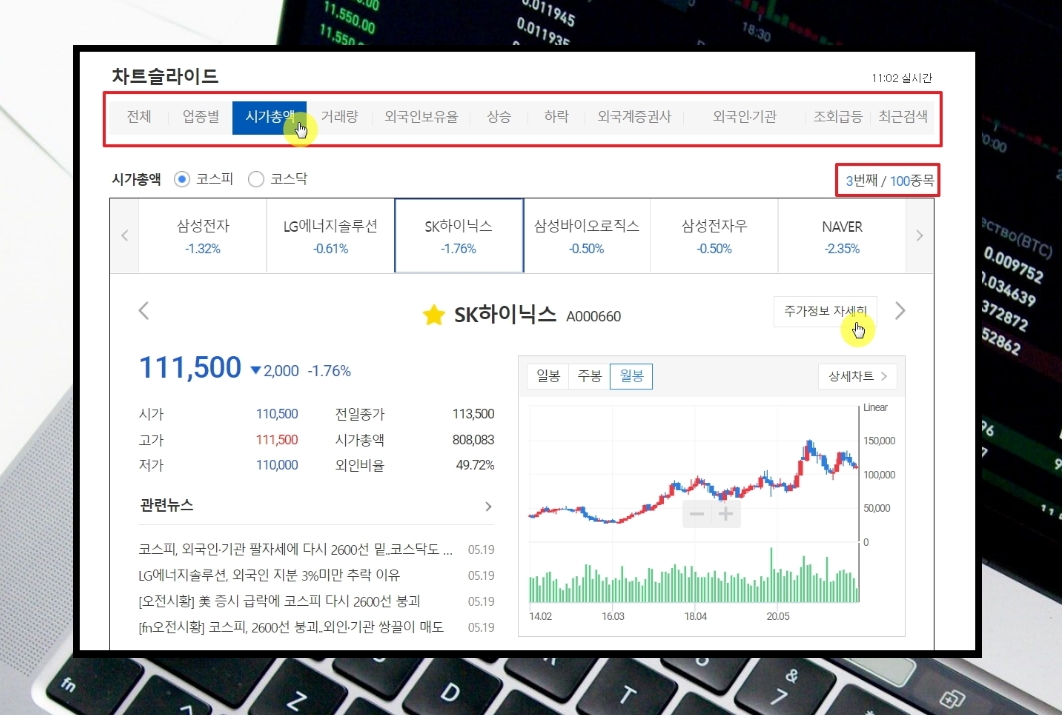The width and height of the screenshot is (1062, 715).
Task: Expand 관련뉴스 with the chevron
Action: [x=488, y=506]
